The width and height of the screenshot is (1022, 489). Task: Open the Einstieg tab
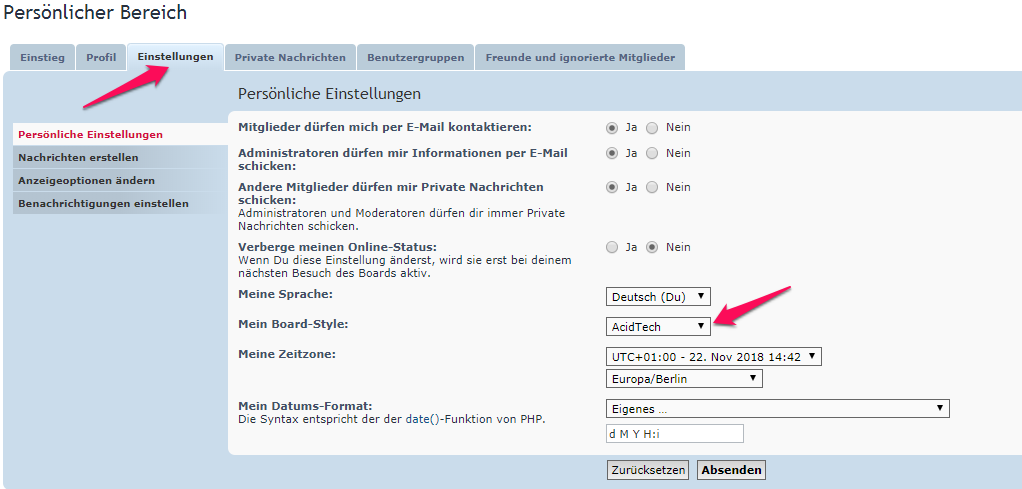tap(42, 58)
